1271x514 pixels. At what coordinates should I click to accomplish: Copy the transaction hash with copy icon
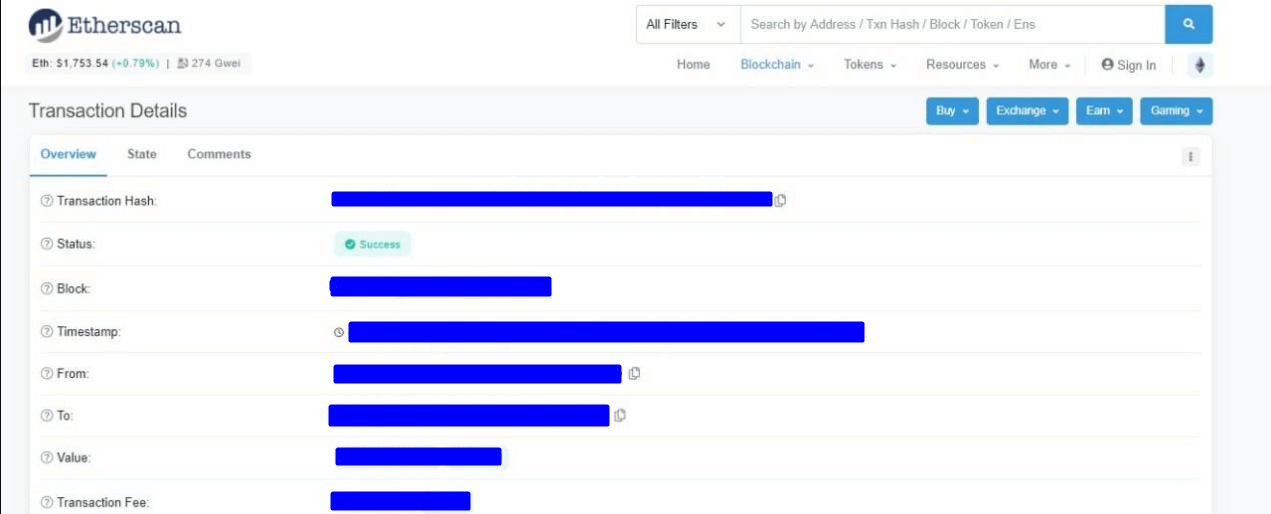click(x=780, y=200)
